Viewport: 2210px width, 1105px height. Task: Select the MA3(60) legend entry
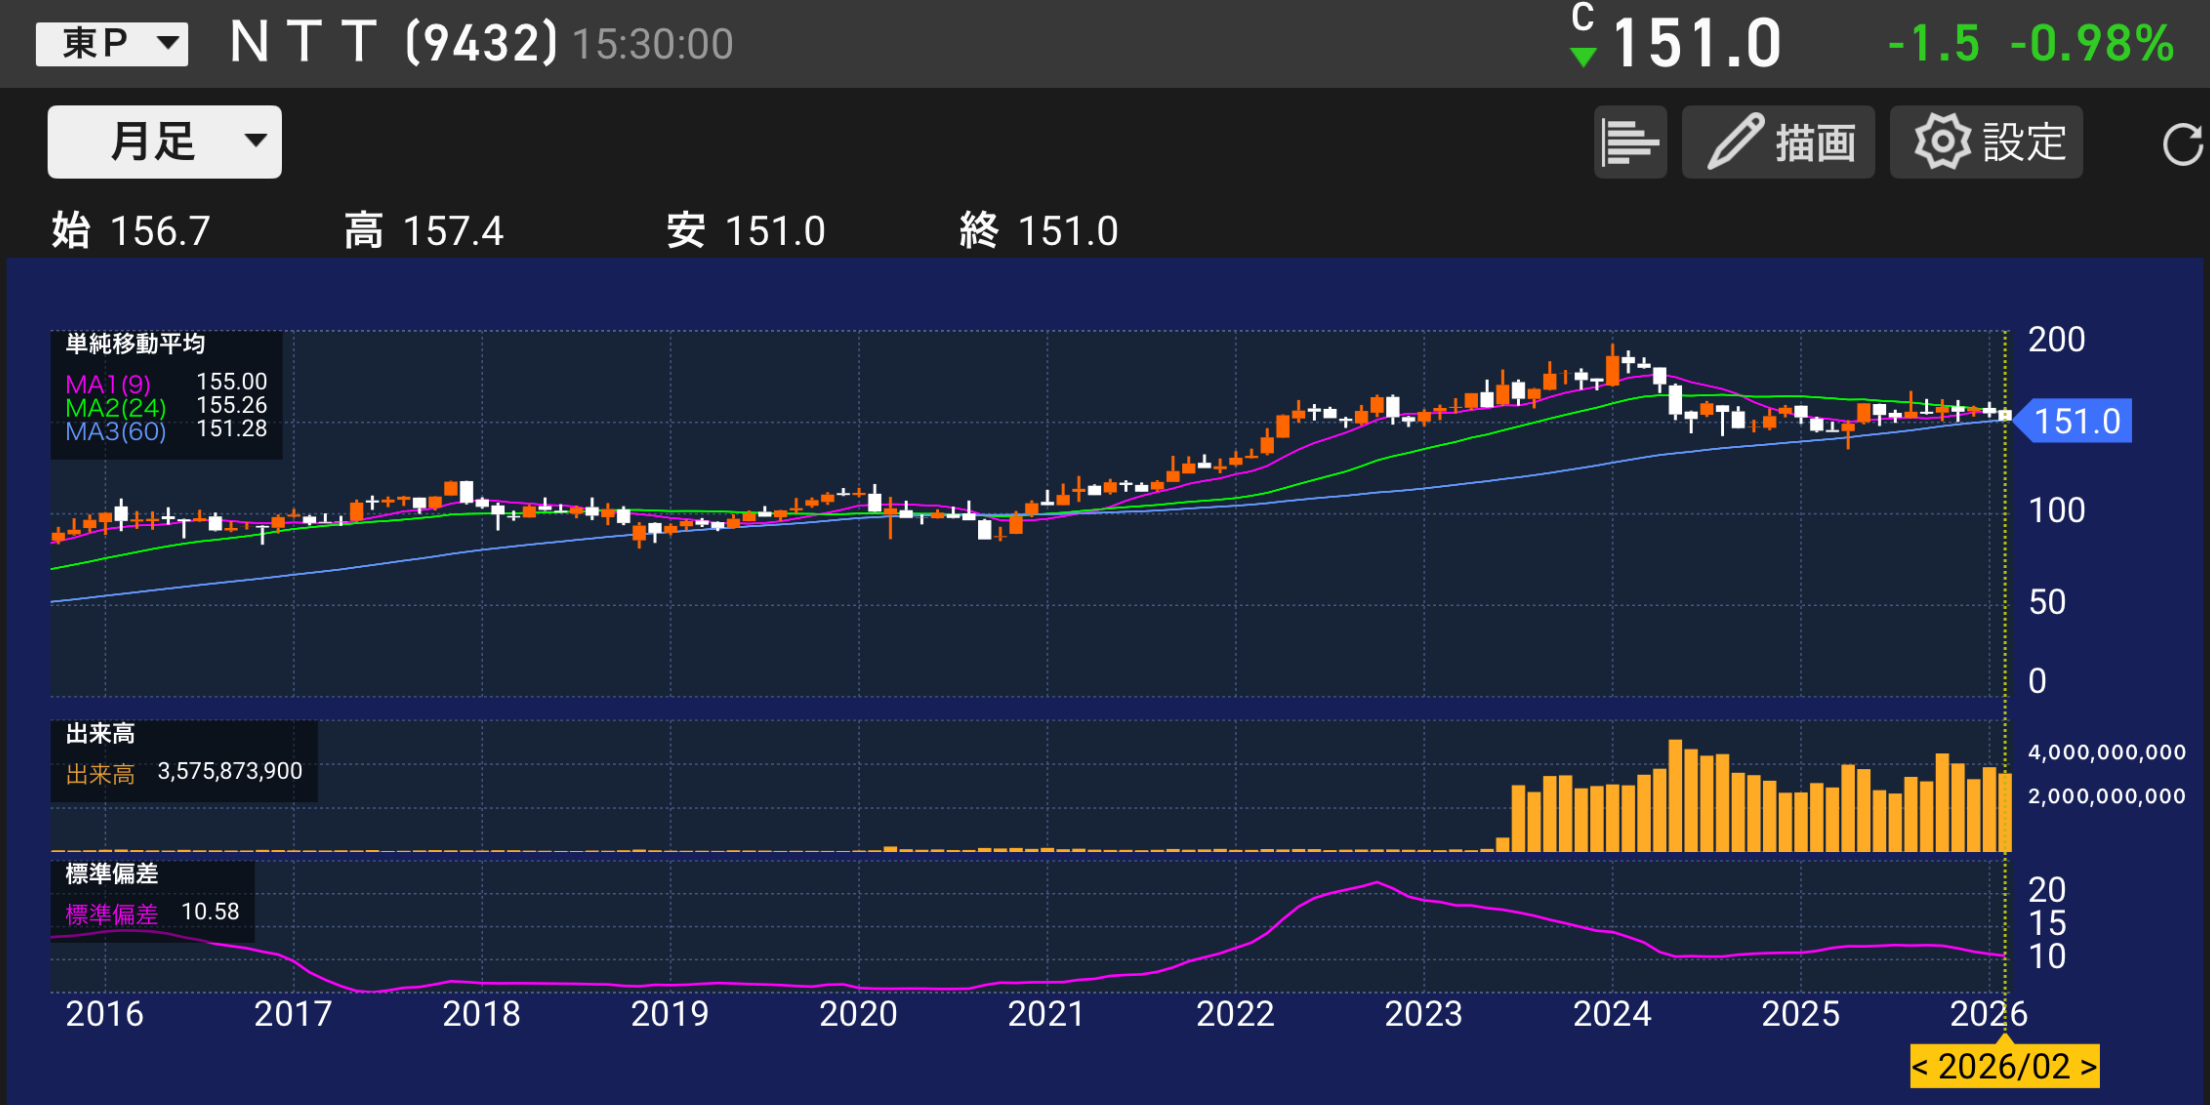pos(115,431)
